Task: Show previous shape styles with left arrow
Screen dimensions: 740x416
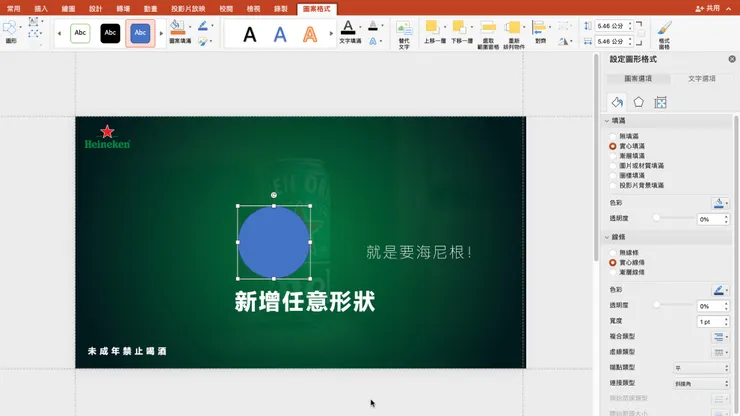Action: [x=59, y=34]
